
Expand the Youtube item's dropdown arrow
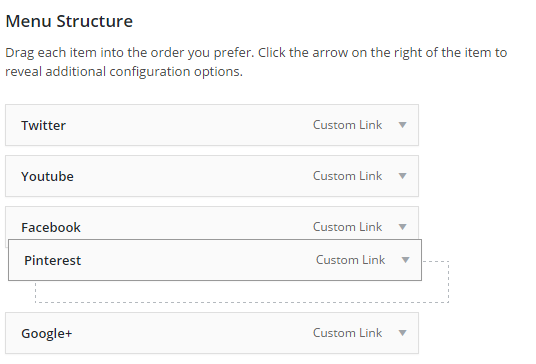403,176
